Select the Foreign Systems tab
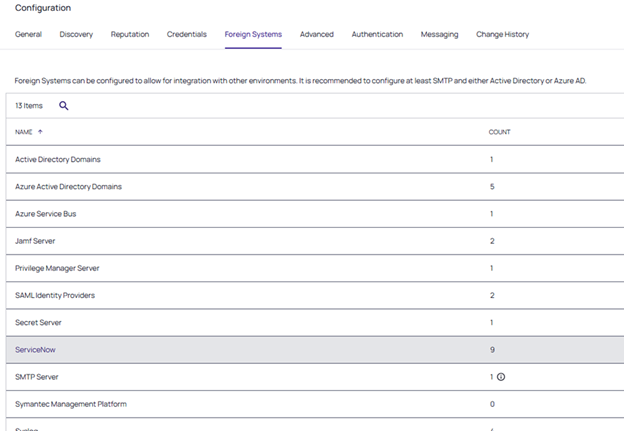The width and height of the screenshot is (624, 431). tap(253, 34)
